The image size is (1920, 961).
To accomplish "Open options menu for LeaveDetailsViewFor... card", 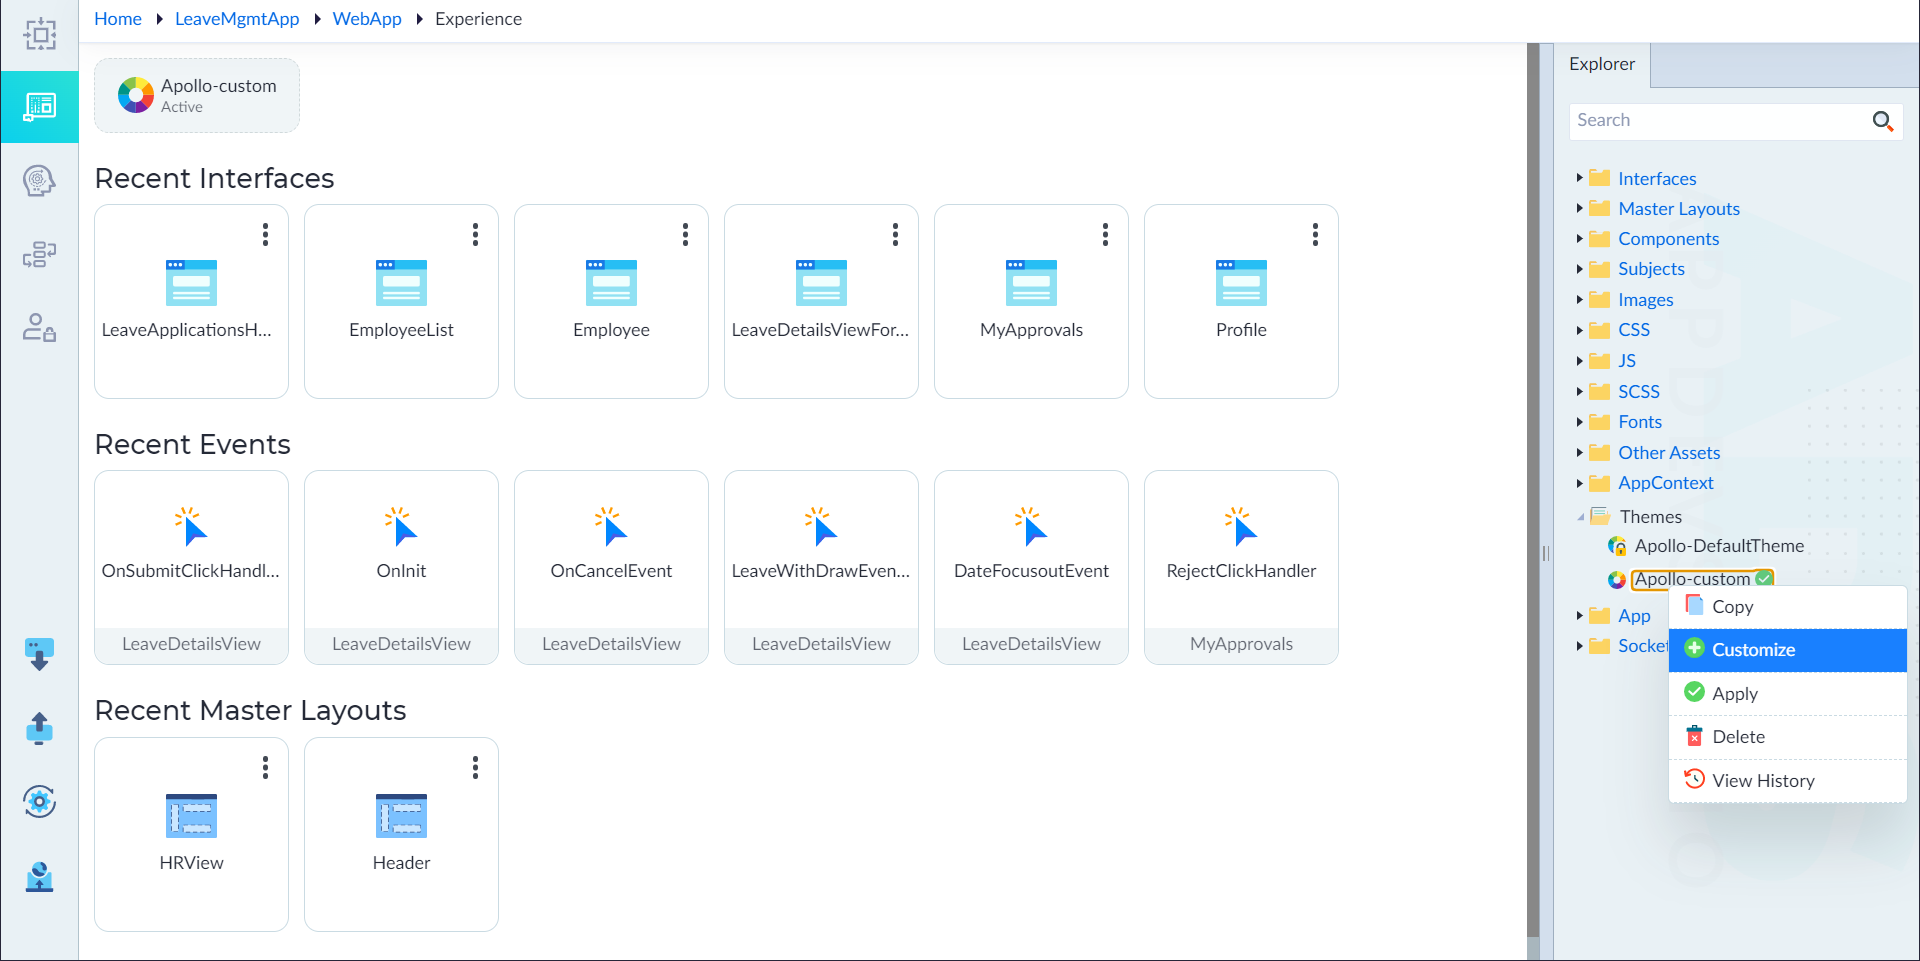I will tap(895, 234).
